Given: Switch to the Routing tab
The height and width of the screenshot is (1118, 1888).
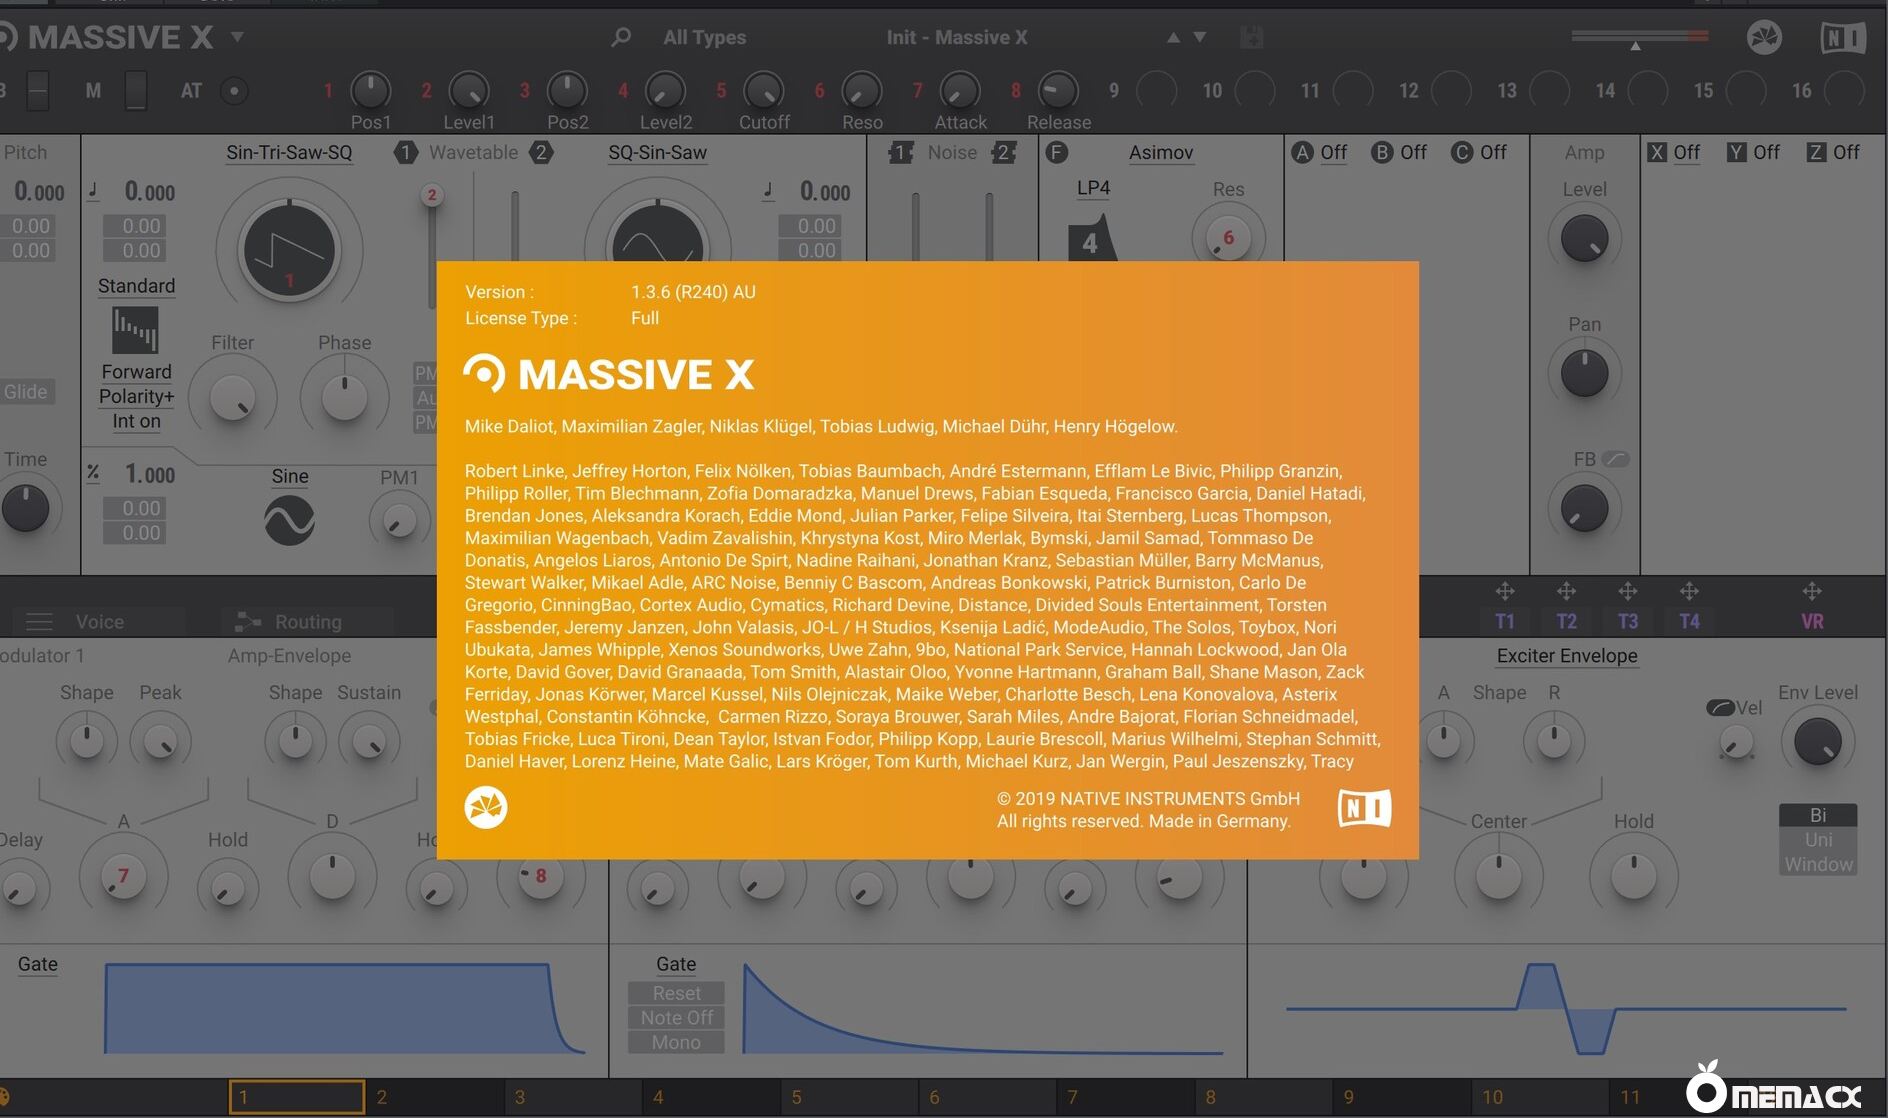Looking at the screenshot, I should [307, 622].
